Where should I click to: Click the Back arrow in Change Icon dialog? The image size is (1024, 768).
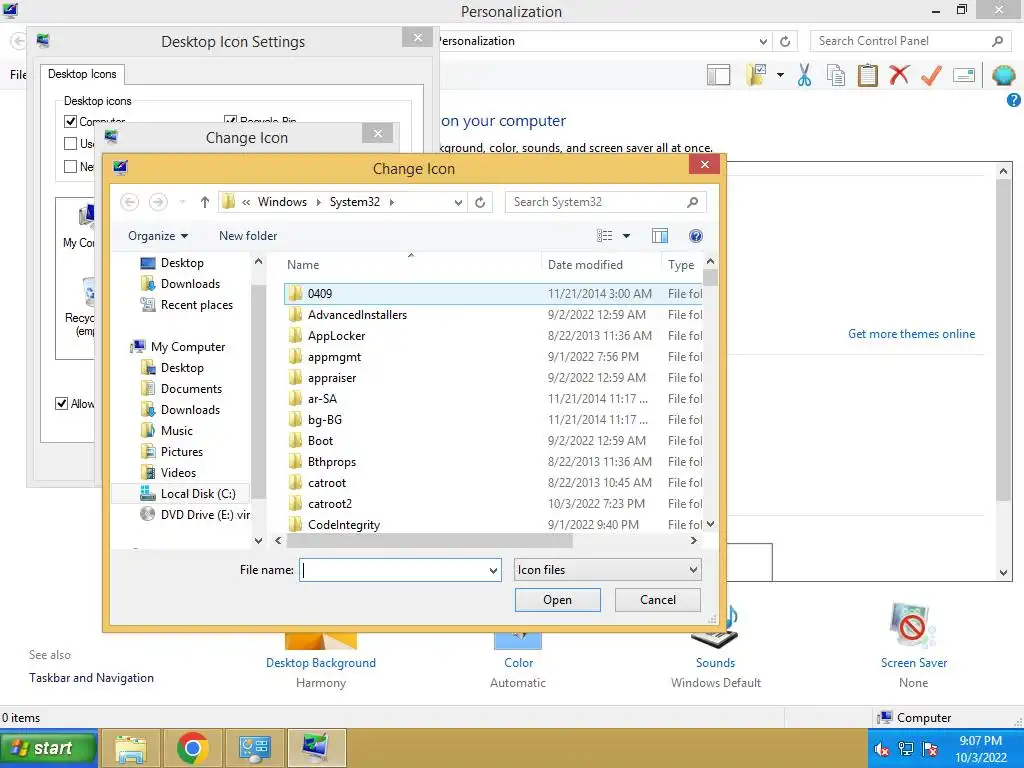tap(129, 202)
